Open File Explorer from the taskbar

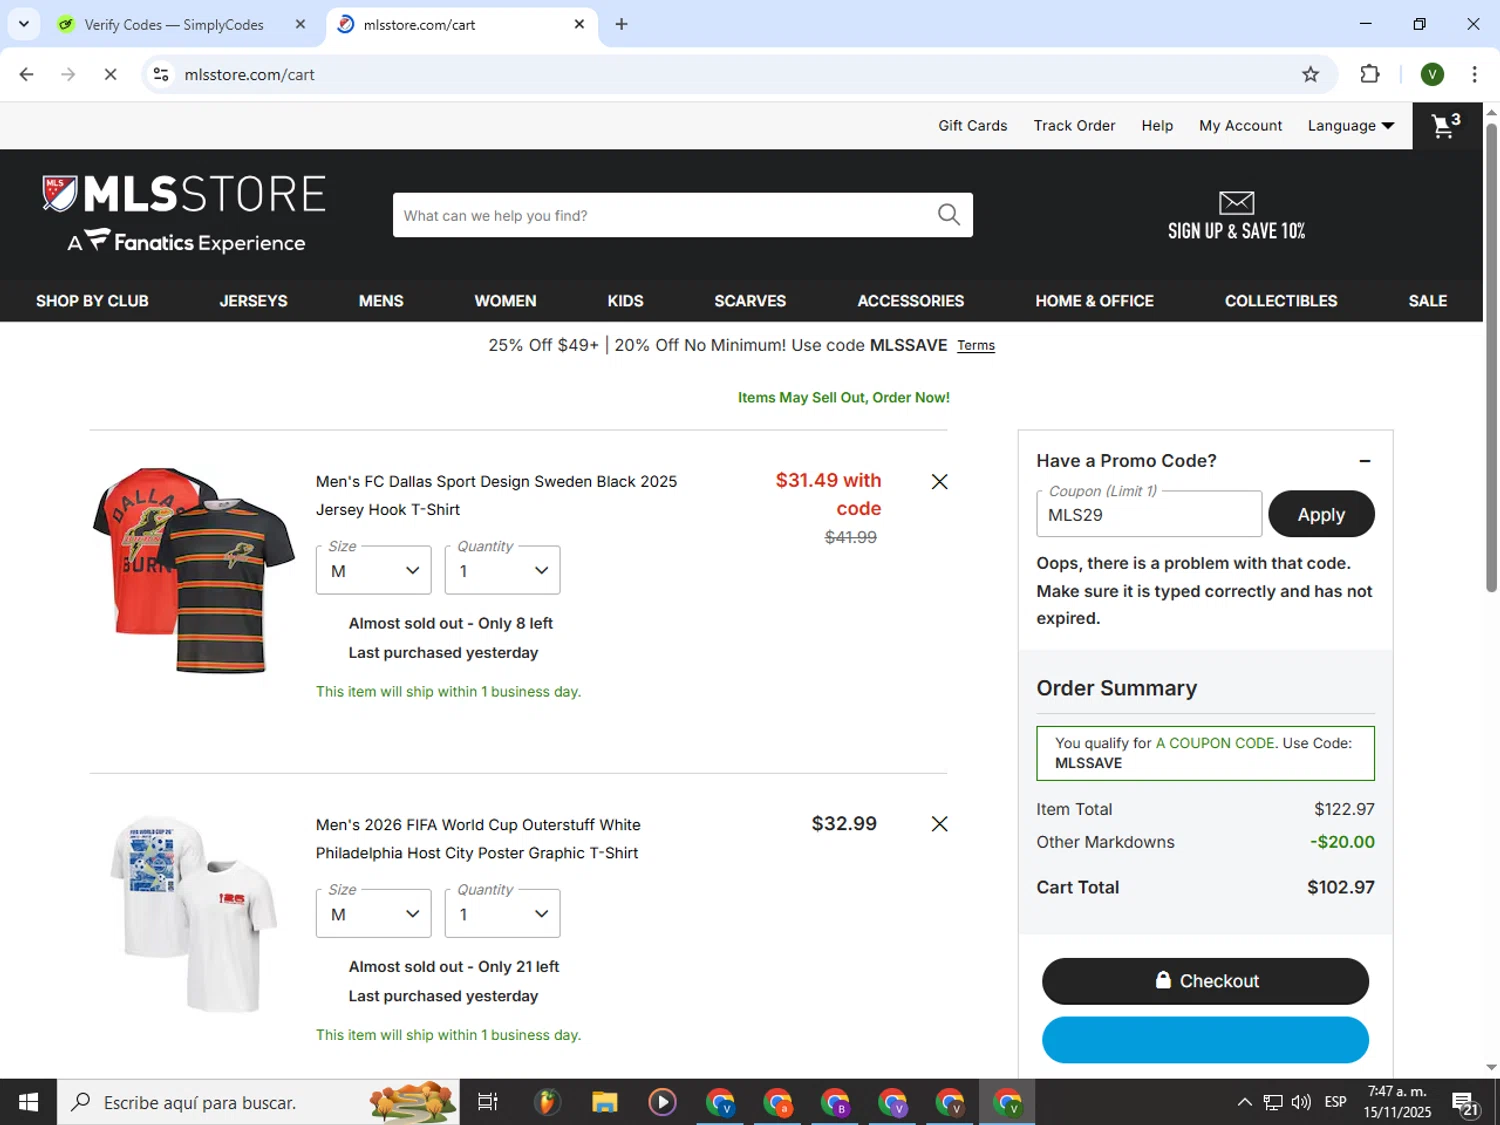pyautogui.click(x=604, y=1102)
